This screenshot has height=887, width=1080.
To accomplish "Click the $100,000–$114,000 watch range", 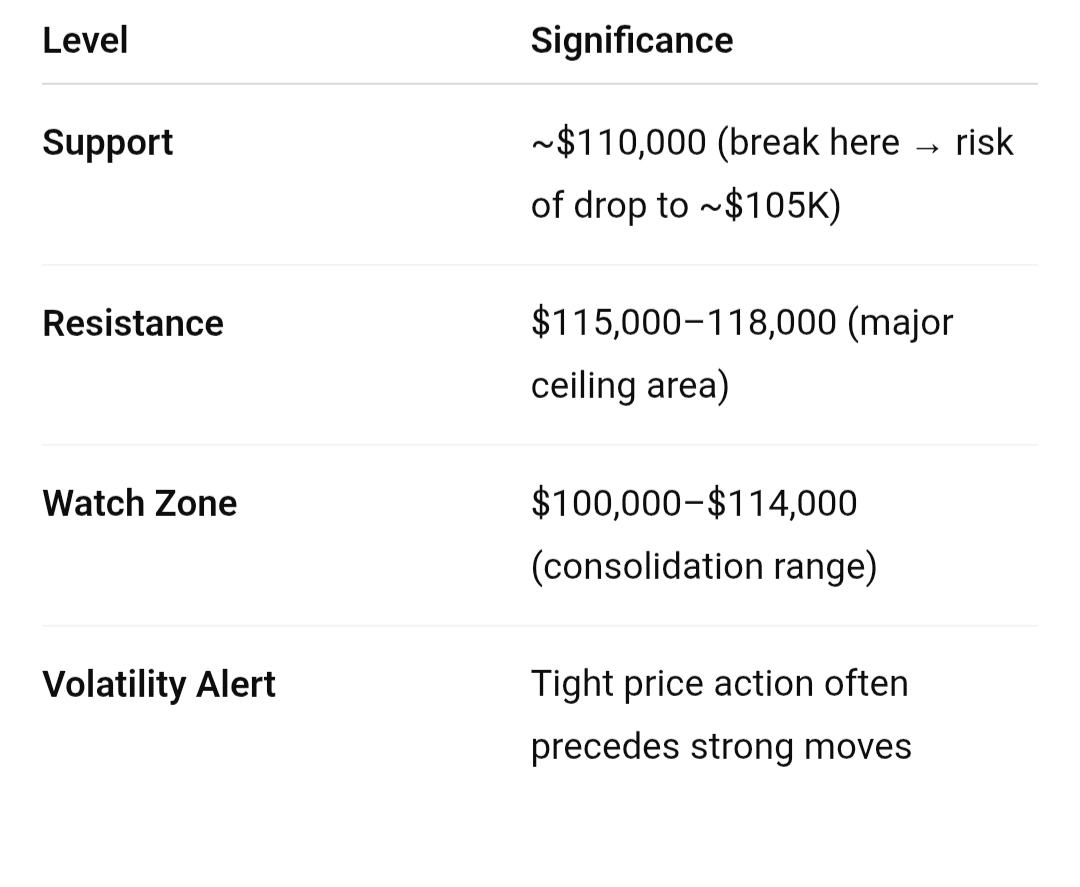I will pos(693,503).
